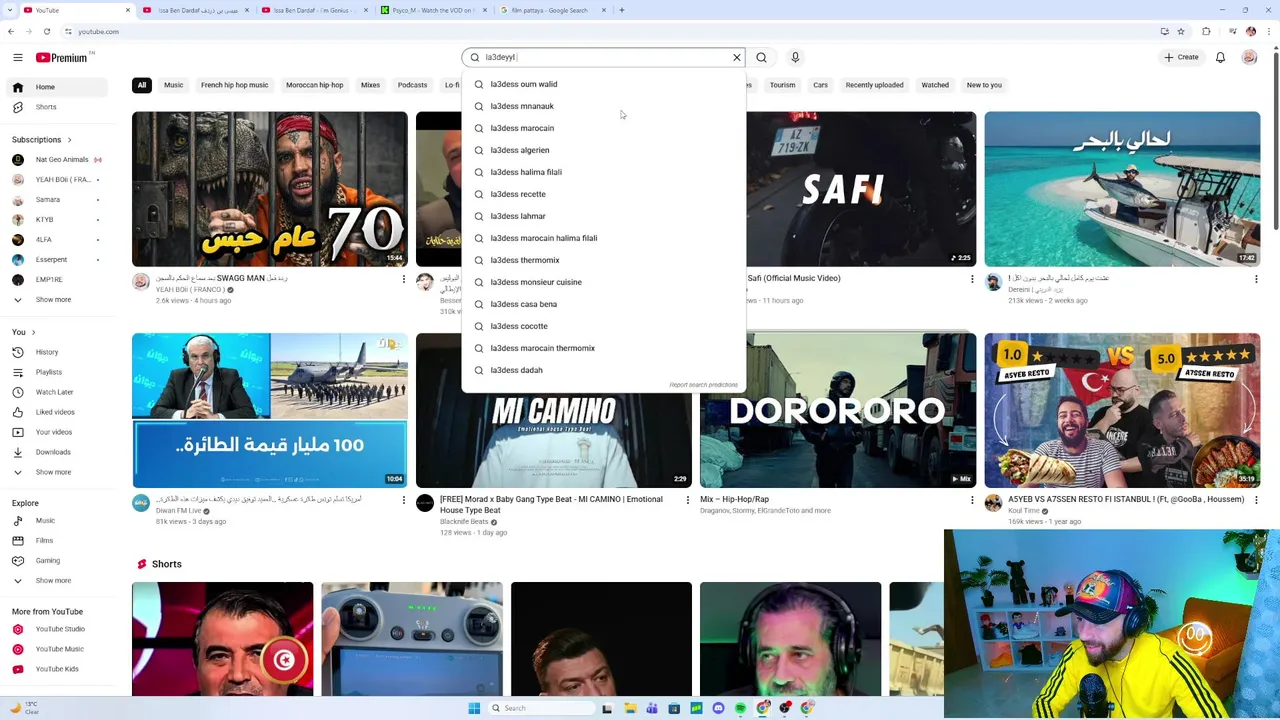
Task: Open the SWAGG MAN 70 video thumbnail
Action: pyautogui.click(x=270, y=189)
